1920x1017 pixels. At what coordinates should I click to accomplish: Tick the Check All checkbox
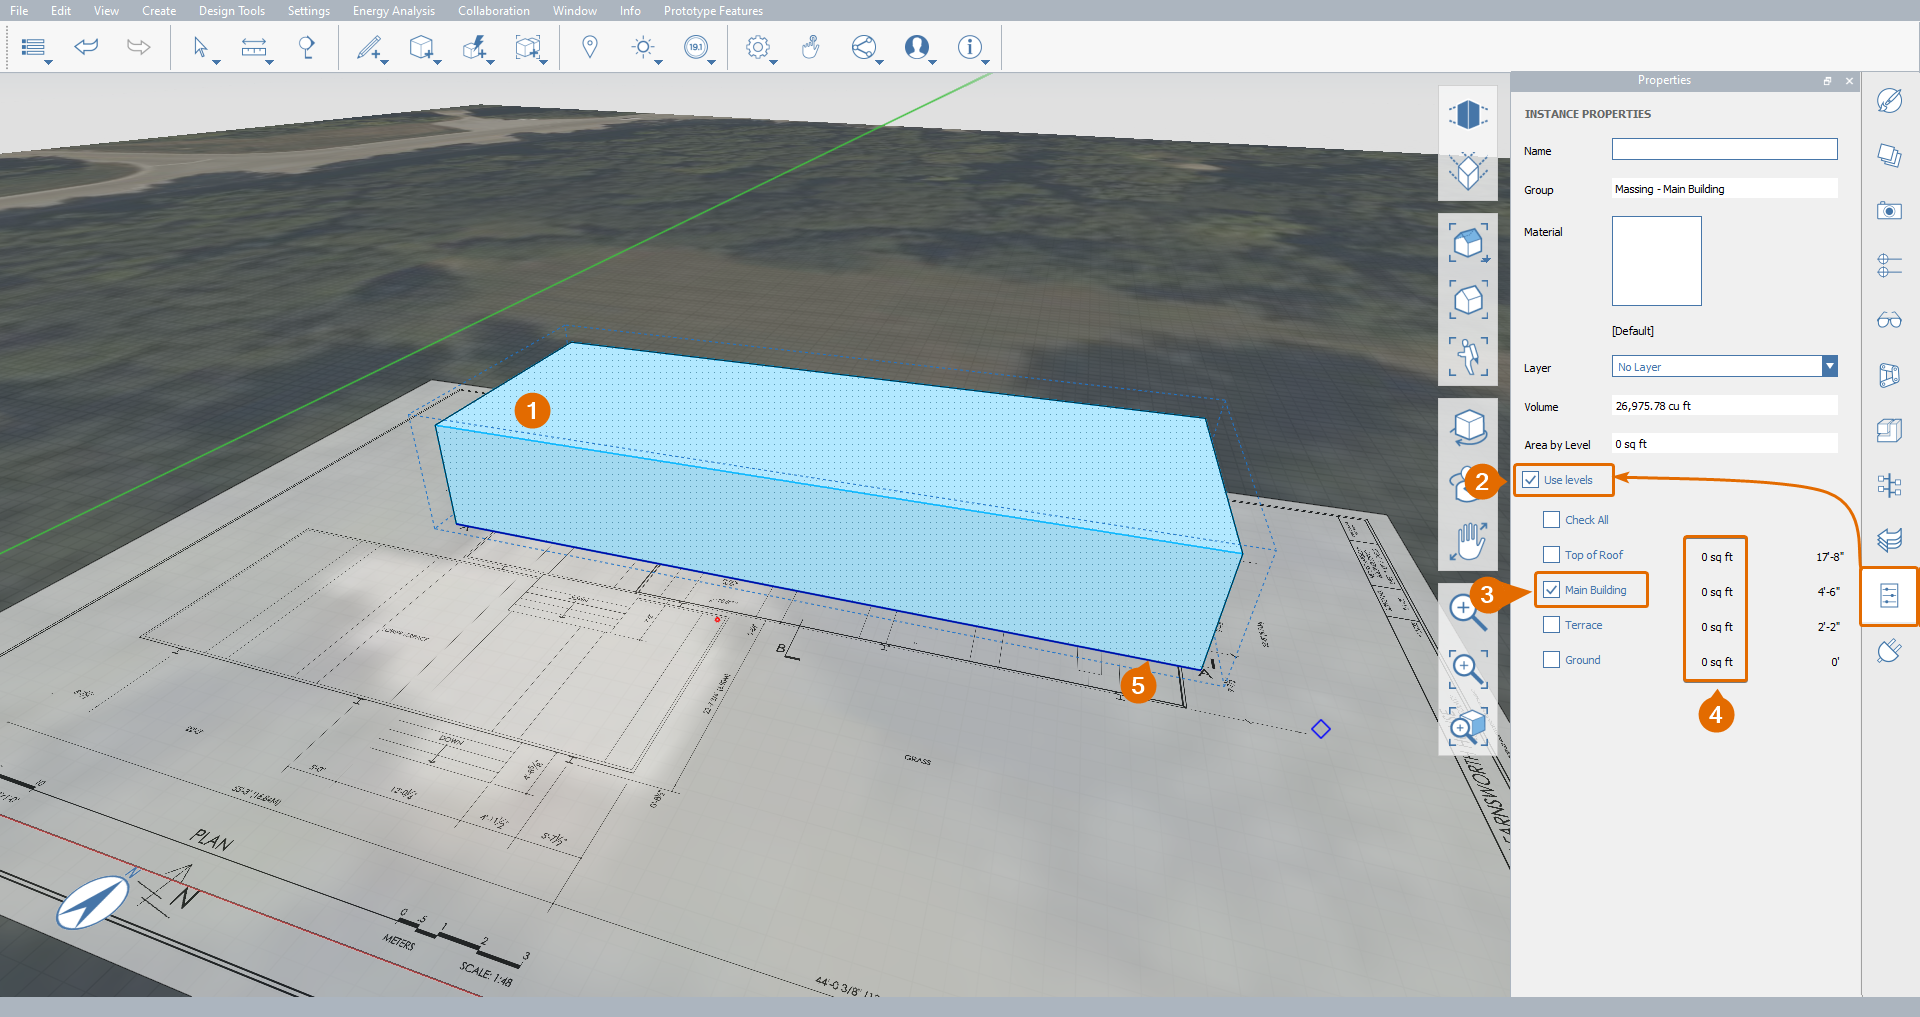[1551, 519]
